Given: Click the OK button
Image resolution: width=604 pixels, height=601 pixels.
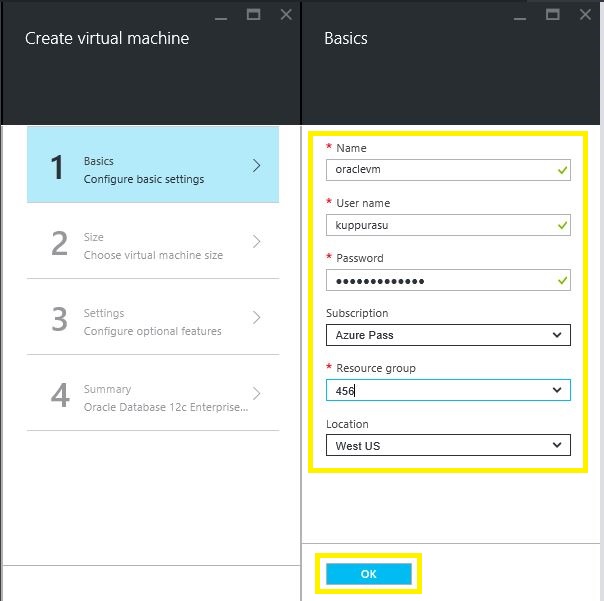Looking at the screenshot, I should [368, 574].
